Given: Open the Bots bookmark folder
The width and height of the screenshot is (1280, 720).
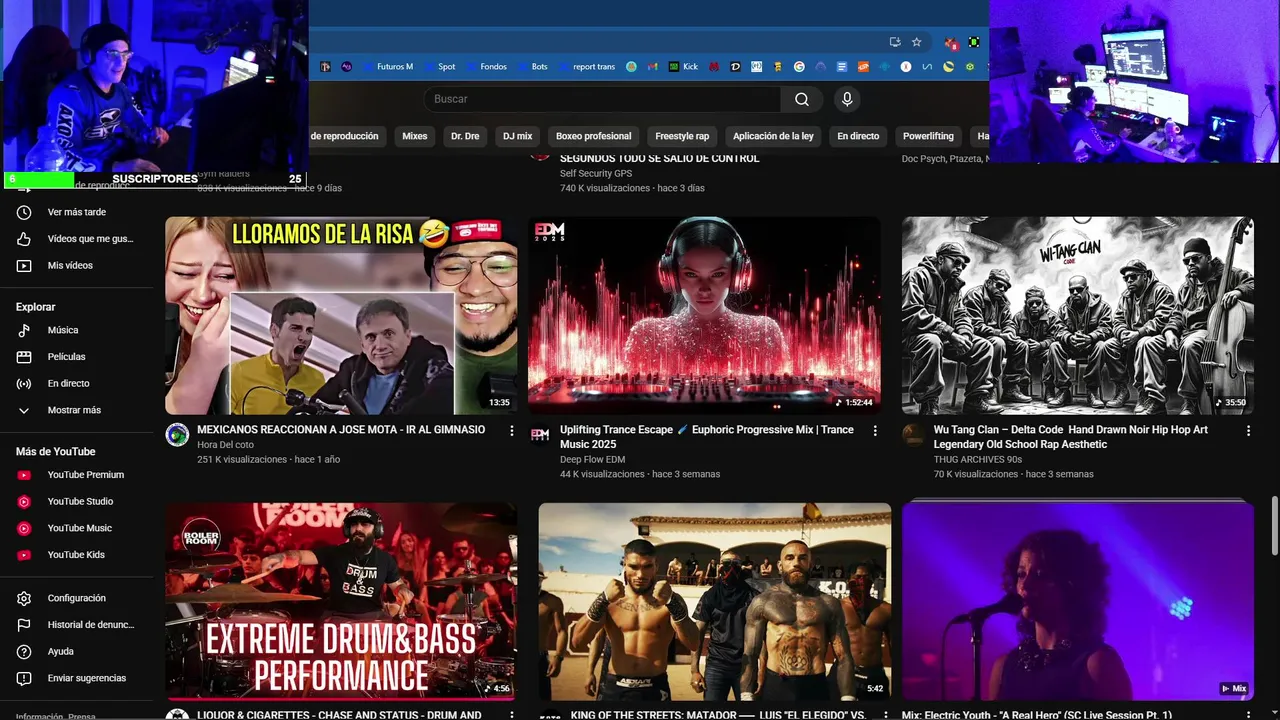Looking at the screenshot, I should click(532, 67).
